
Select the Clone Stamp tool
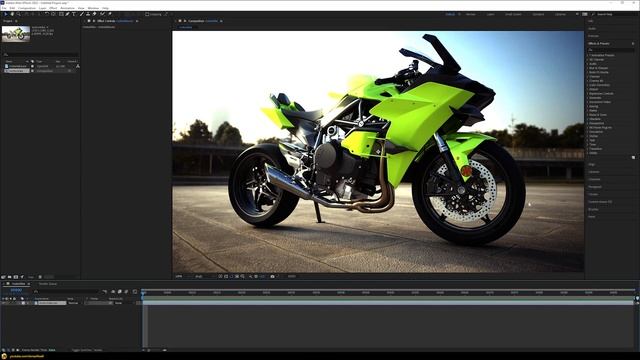[88, 14]
